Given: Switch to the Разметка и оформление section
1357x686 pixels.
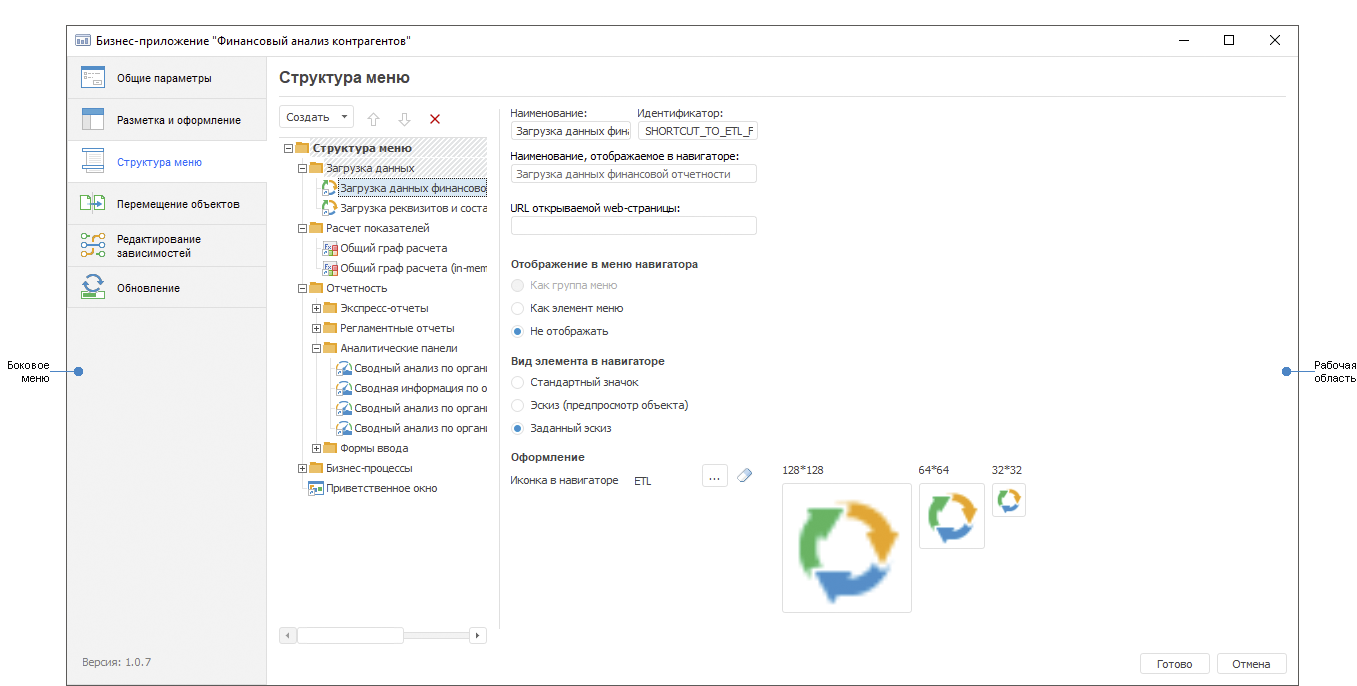Looking at the screenshot, I should coord(178,120).
